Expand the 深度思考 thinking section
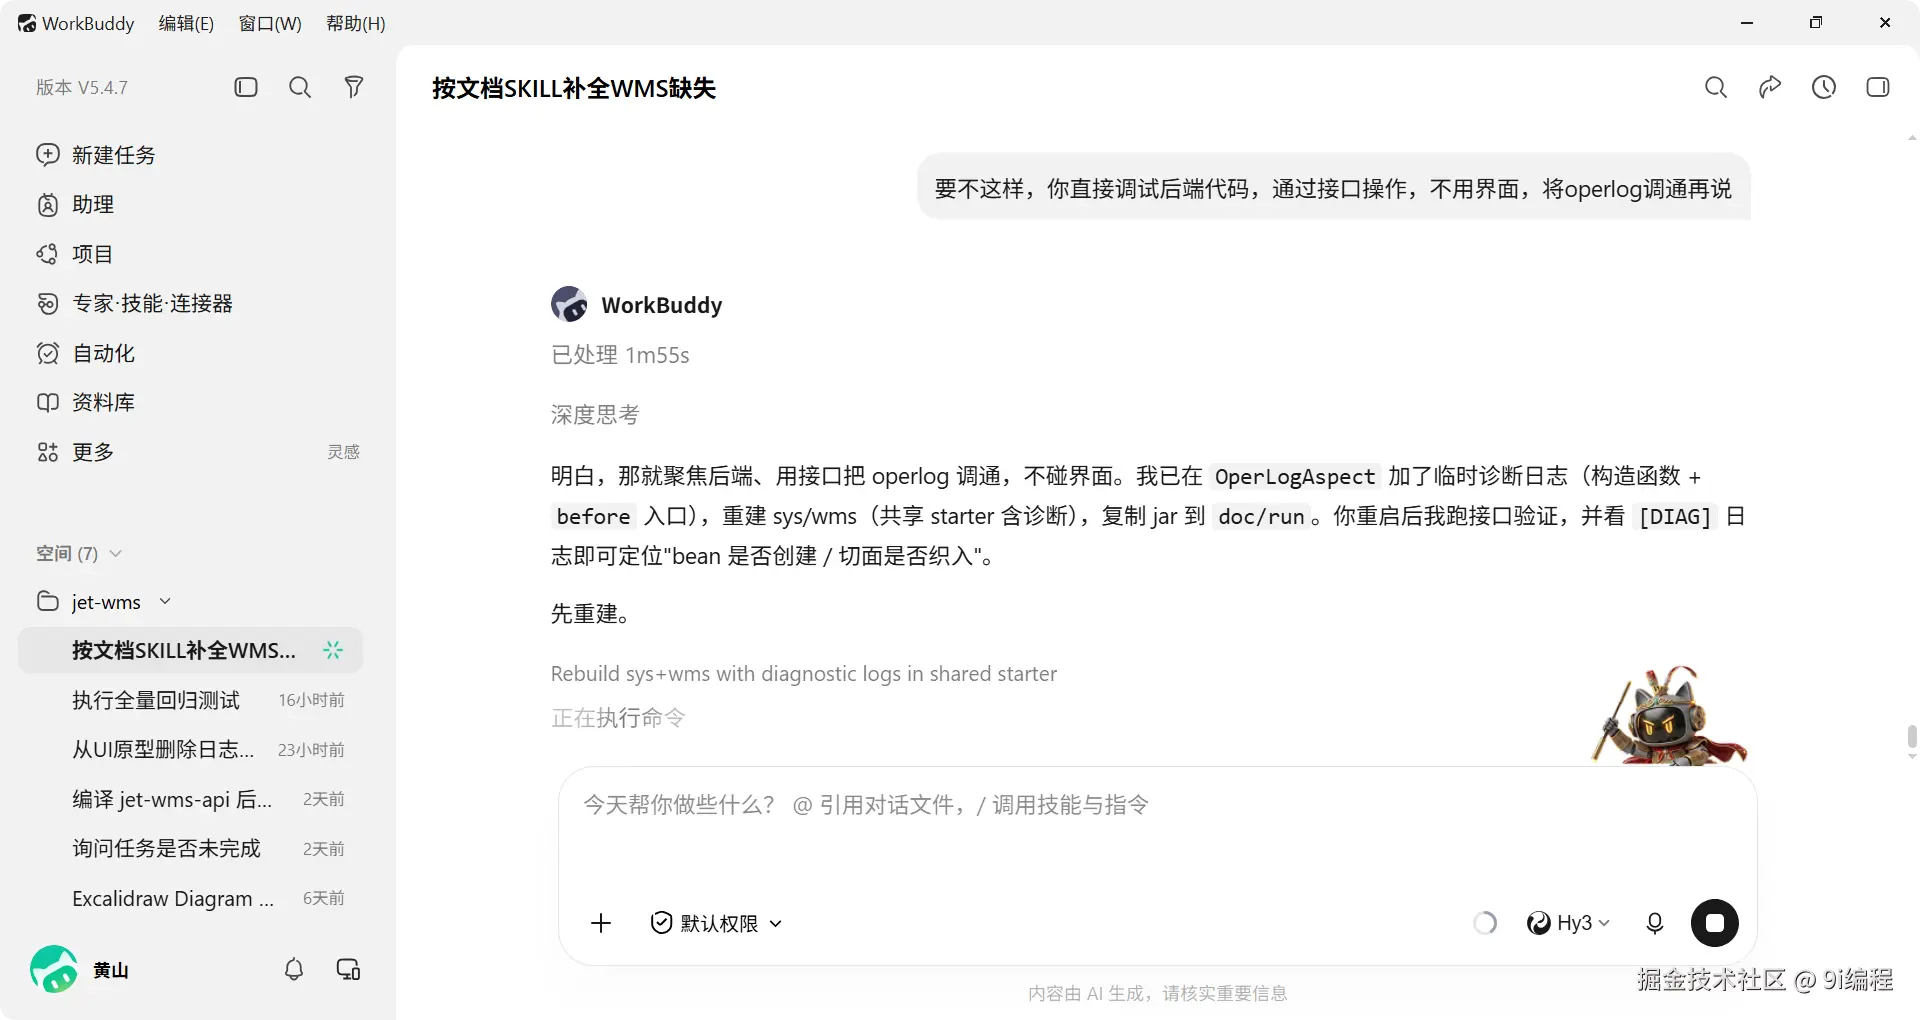This screenshot has width=1920, height=1020. pos(595,414)
